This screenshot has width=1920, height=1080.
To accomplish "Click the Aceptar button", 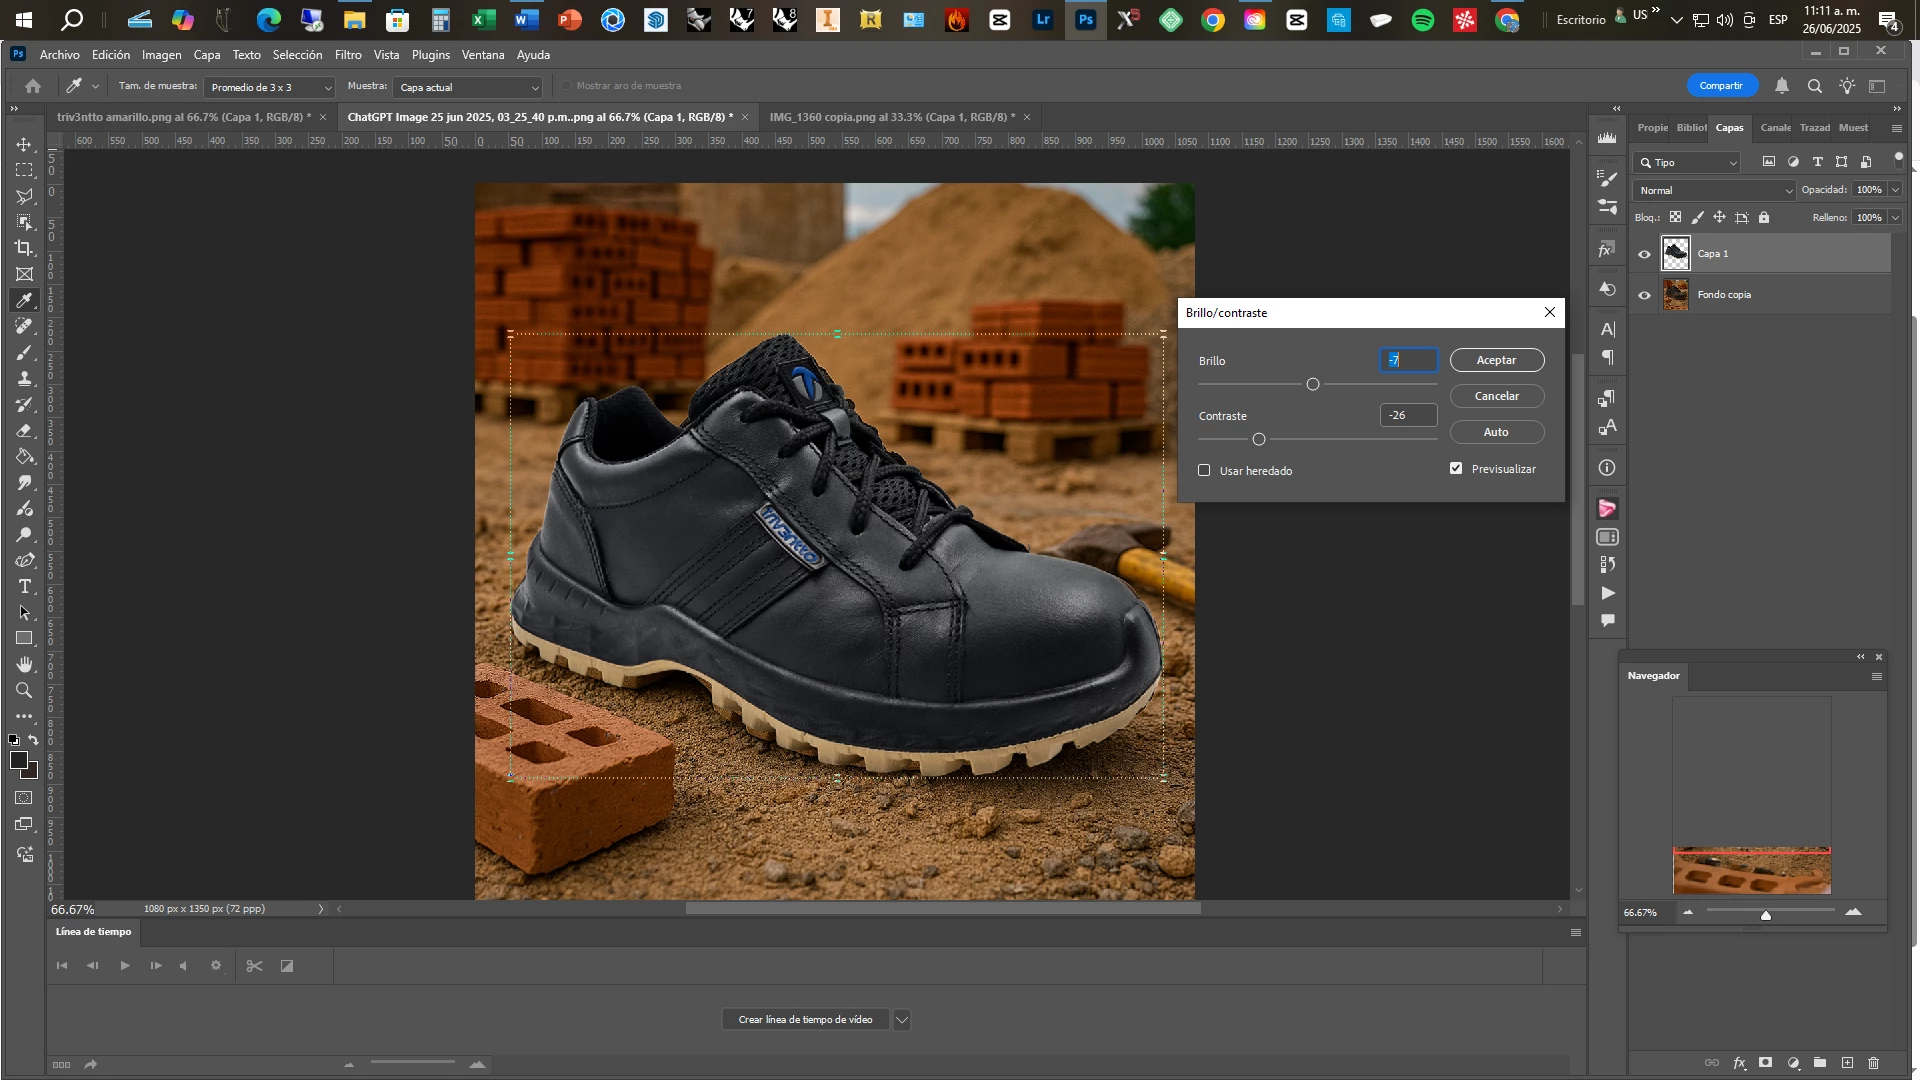I will 1496,360.
